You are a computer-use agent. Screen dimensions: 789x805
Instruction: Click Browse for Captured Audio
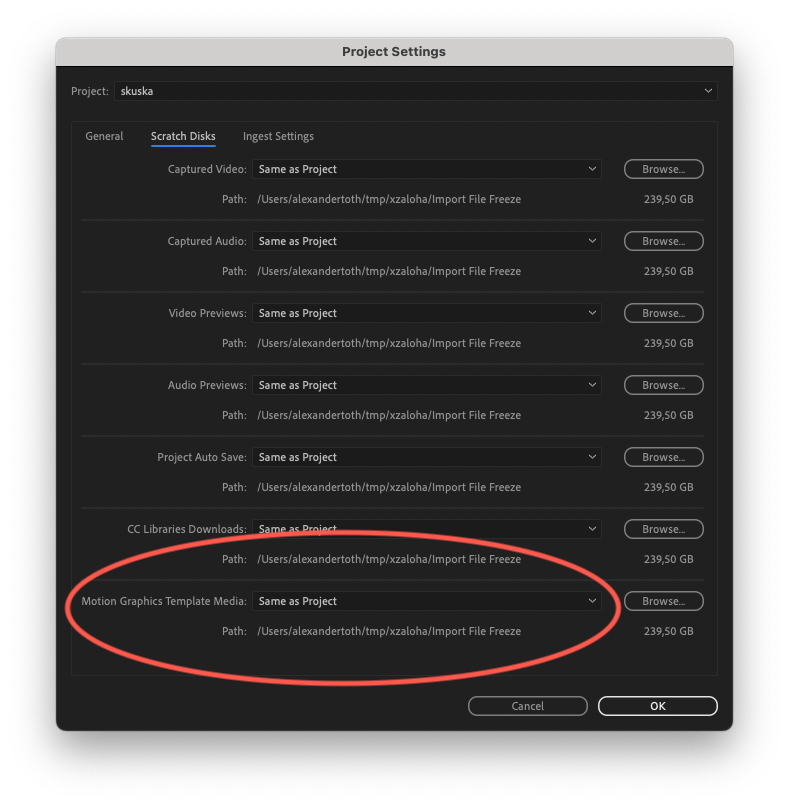663,241
